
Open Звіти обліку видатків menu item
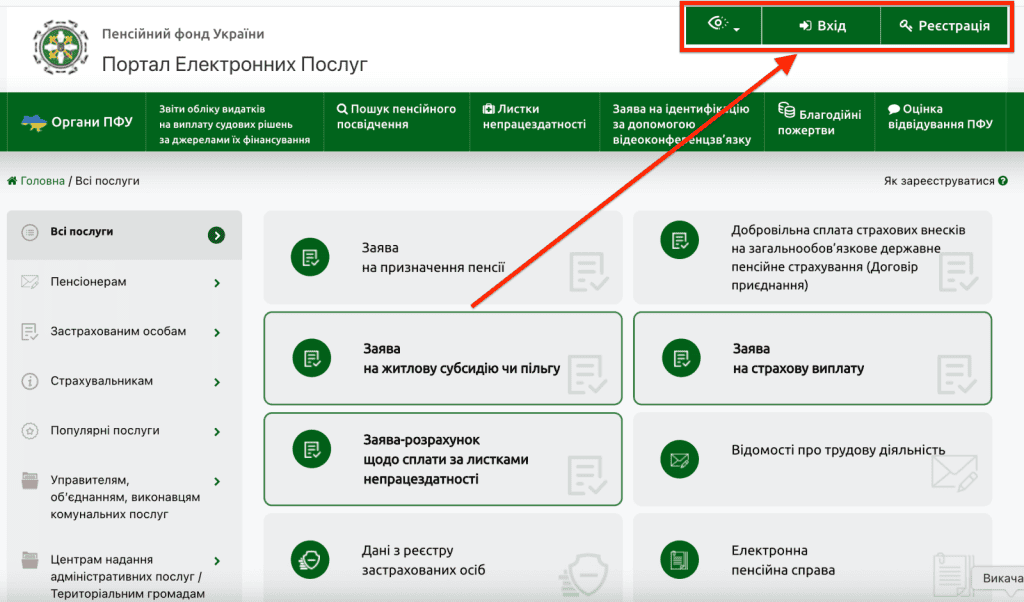(234, 124)
